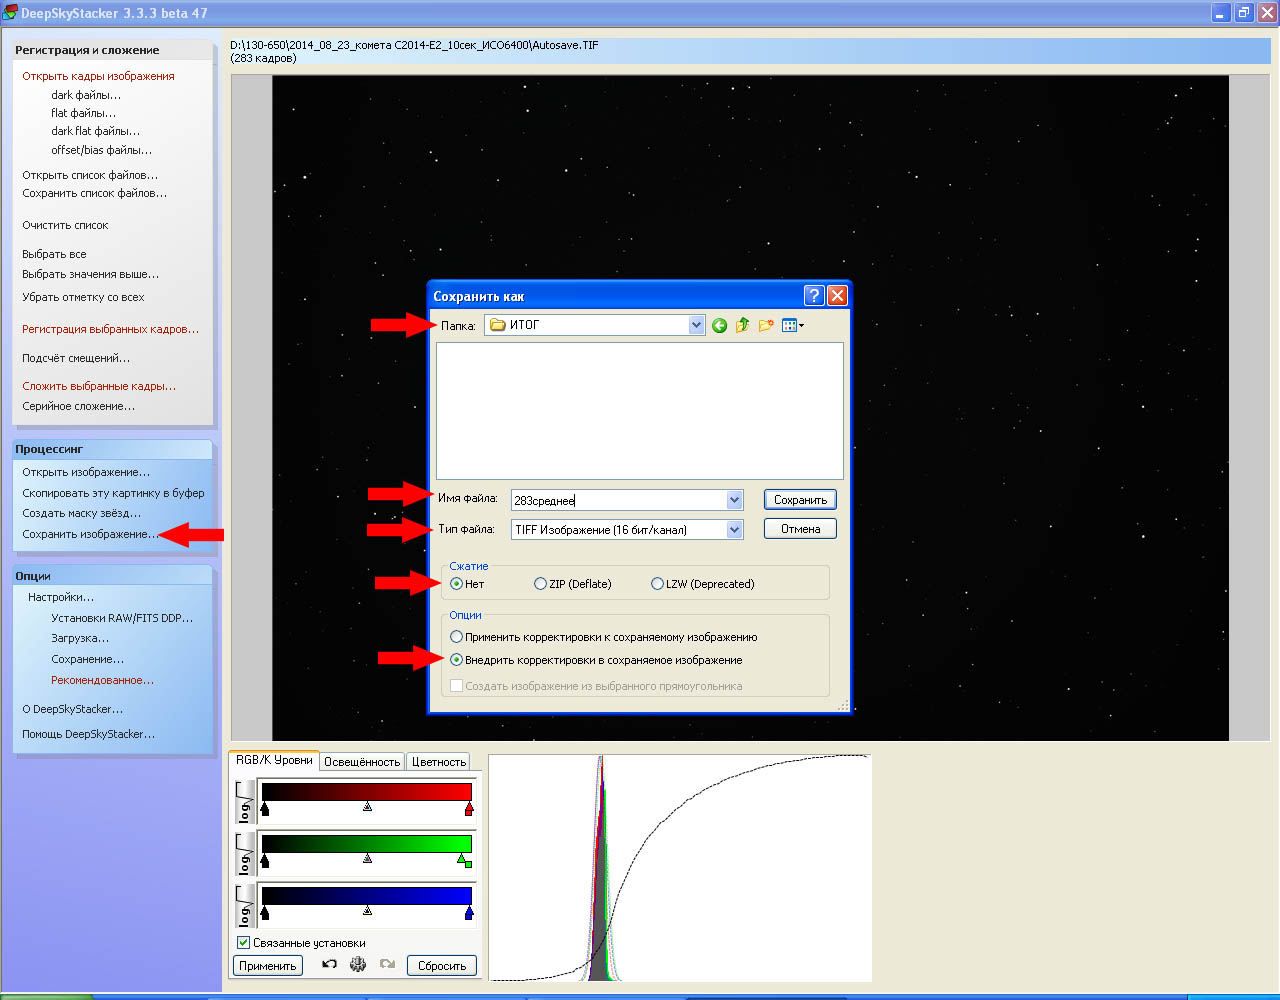Image resolution: width=1280 pixels, height=1000 pixels.
Task: Click the undo arrow below the level sliders
Action: [329, 965]
